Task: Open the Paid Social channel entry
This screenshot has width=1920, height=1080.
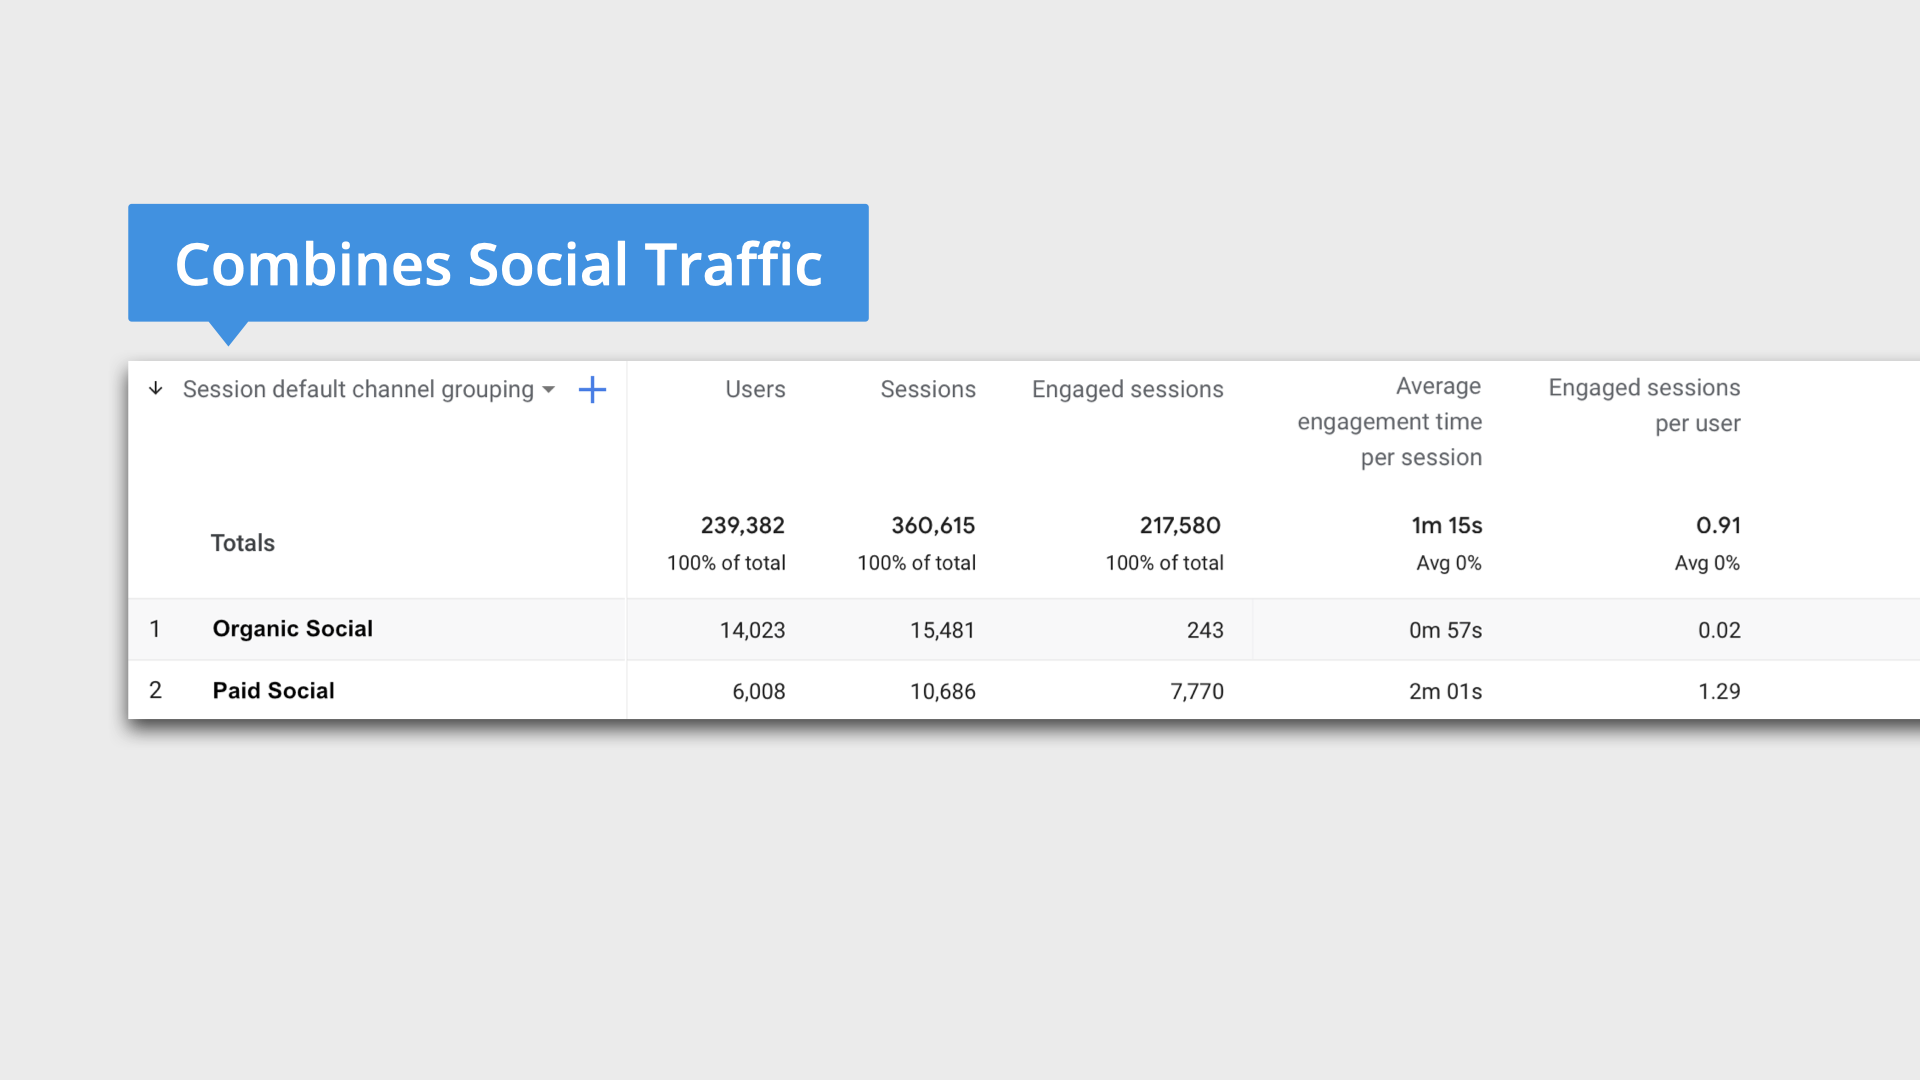Action: point(272,690)
